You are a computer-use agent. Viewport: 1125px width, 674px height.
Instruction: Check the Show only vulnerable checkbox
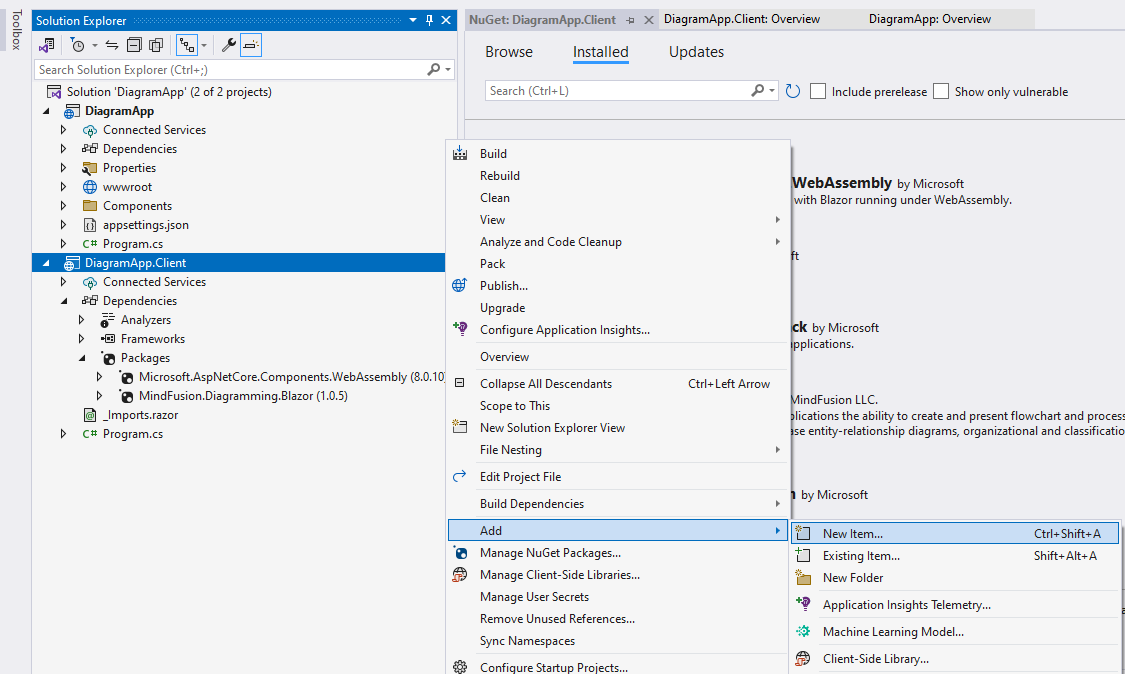941,91
